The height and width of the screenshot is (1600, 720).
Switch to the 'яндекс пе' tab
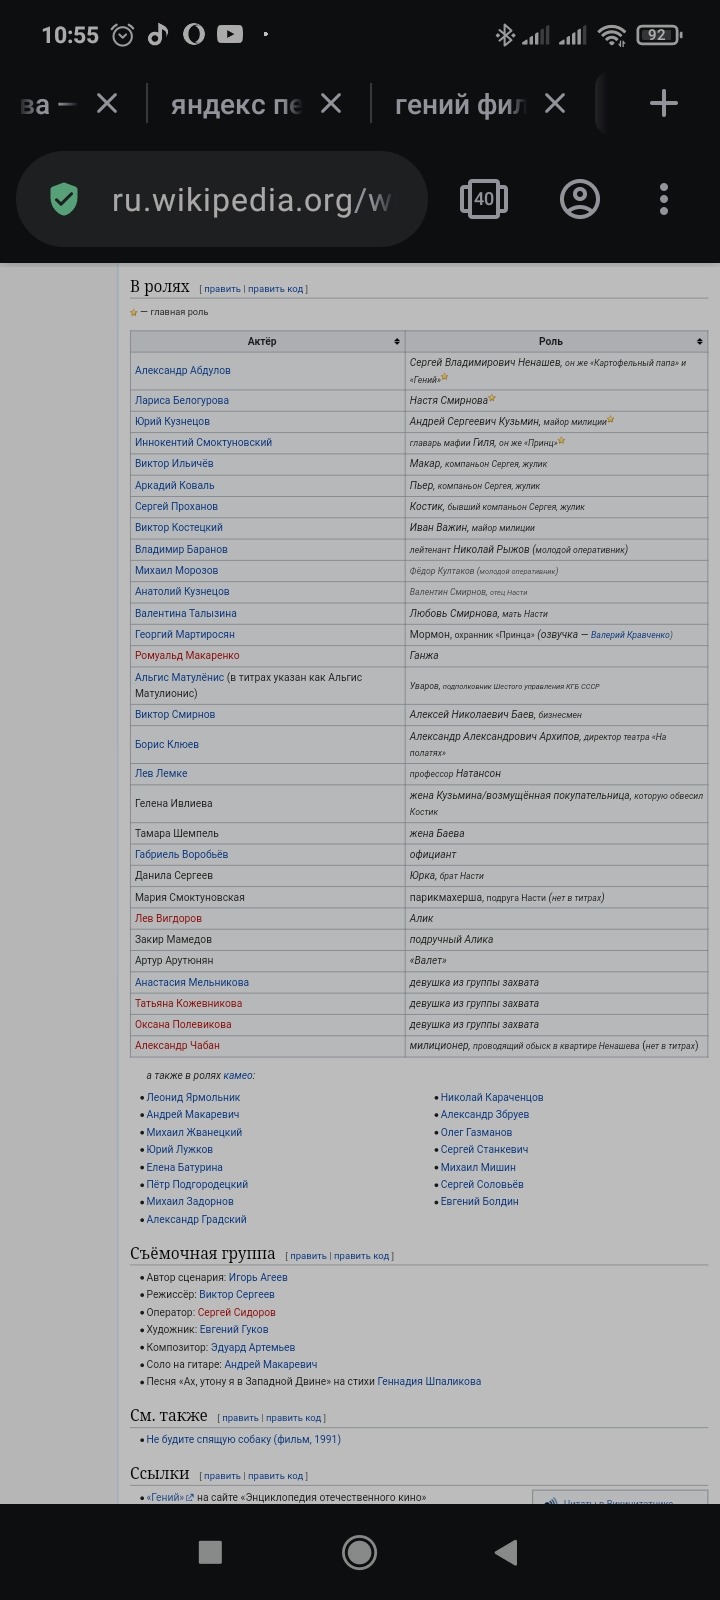click(x=236, y=104)
